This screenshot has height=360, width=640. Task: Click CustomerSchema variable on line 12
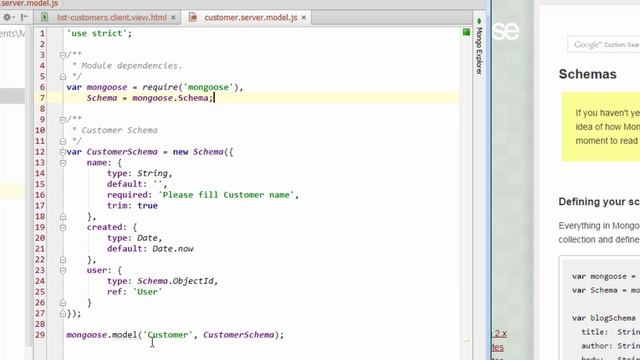122,152
